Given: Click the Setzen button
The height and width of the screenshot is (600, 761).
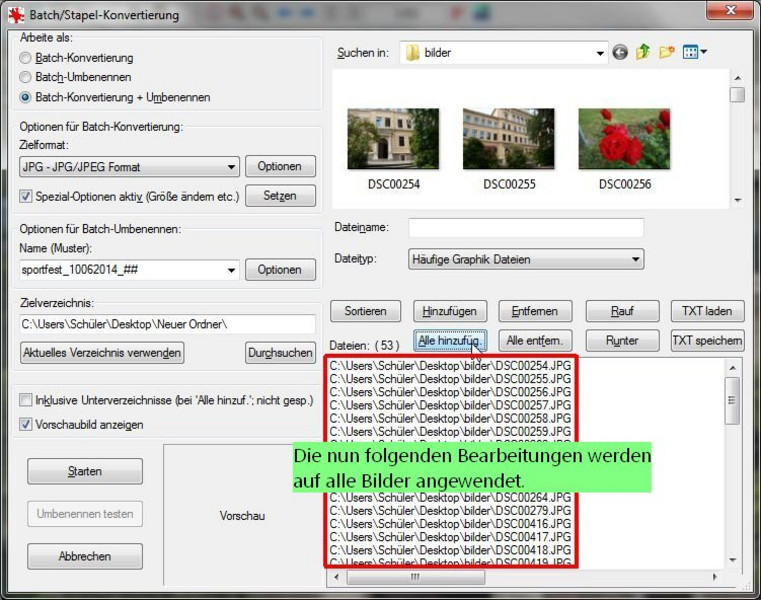Looking at the screenshot, I should pyautogui.click(x=280, y=196).
